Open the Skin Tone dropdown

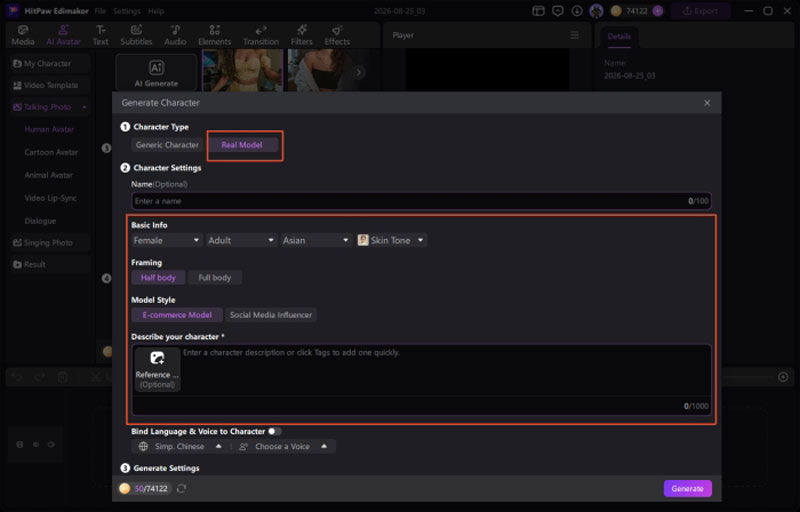pyautogui.click(x=391, y=240)
